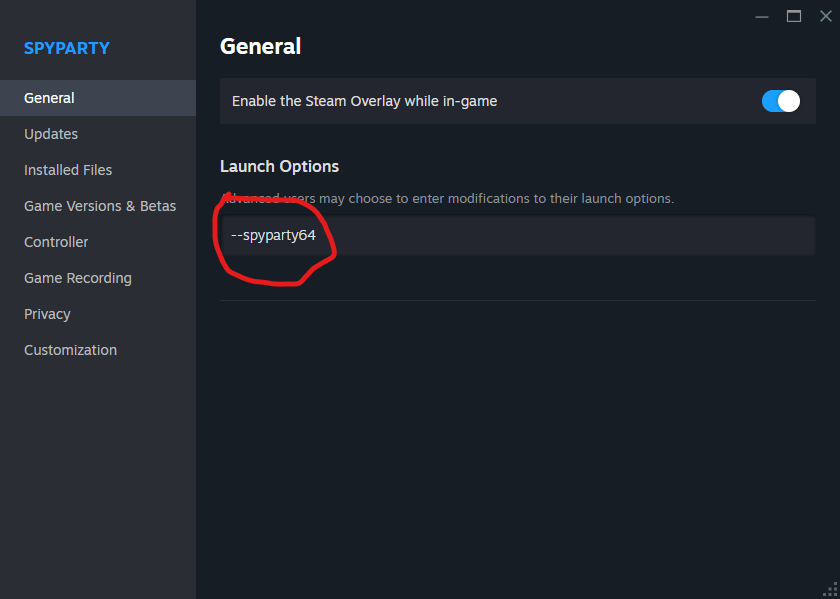Click the Launch Options heading

click(x=280, y=167)
